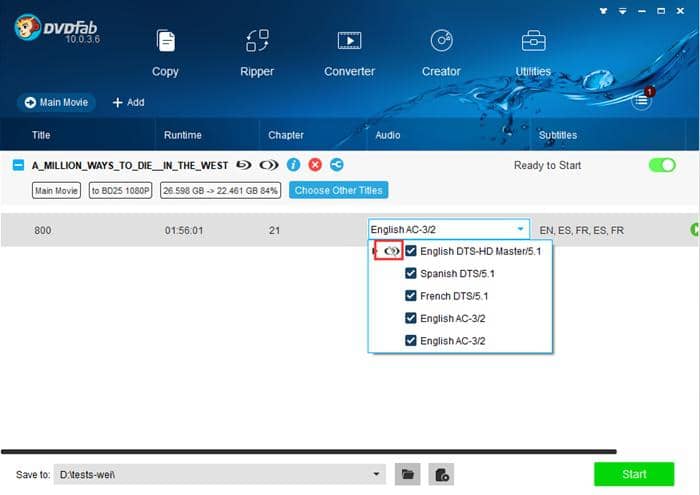
Task: Click the audio preview icon beside title
Action: (269, 165)
